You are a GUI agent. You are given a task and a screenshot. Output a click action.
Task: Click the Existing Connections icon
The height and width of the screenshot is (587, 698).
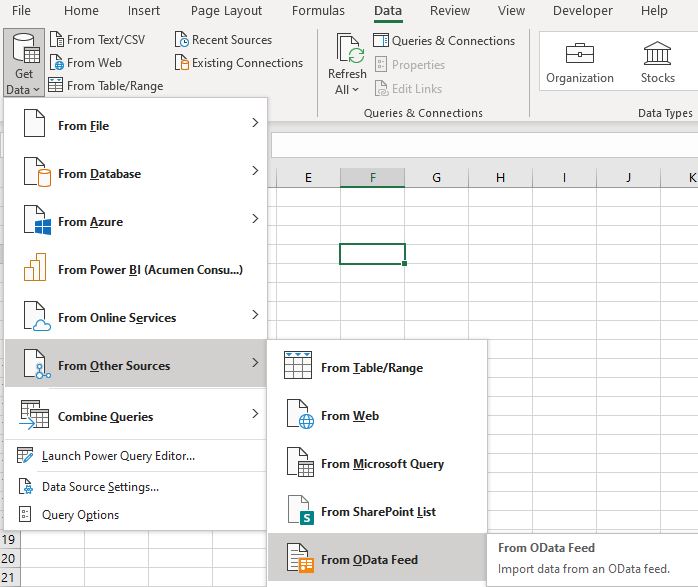182,63
